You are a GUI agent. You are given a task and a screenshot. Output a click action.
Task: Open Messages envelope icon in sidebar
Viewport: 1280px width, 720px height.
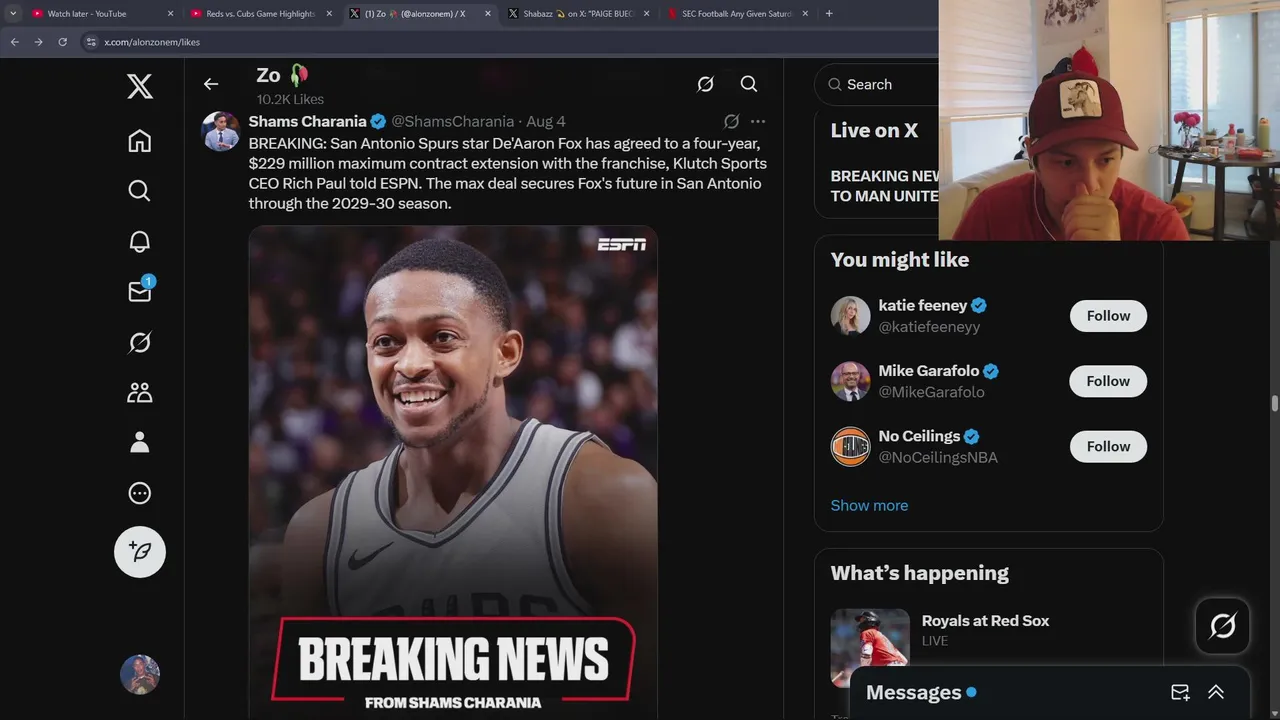coord(140,291)
